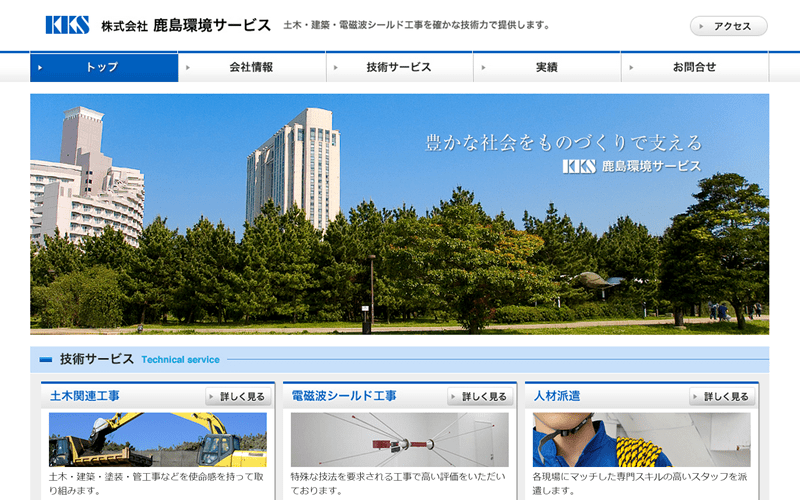
Task: Click the excavator thumbnail image
Action: 158,440
